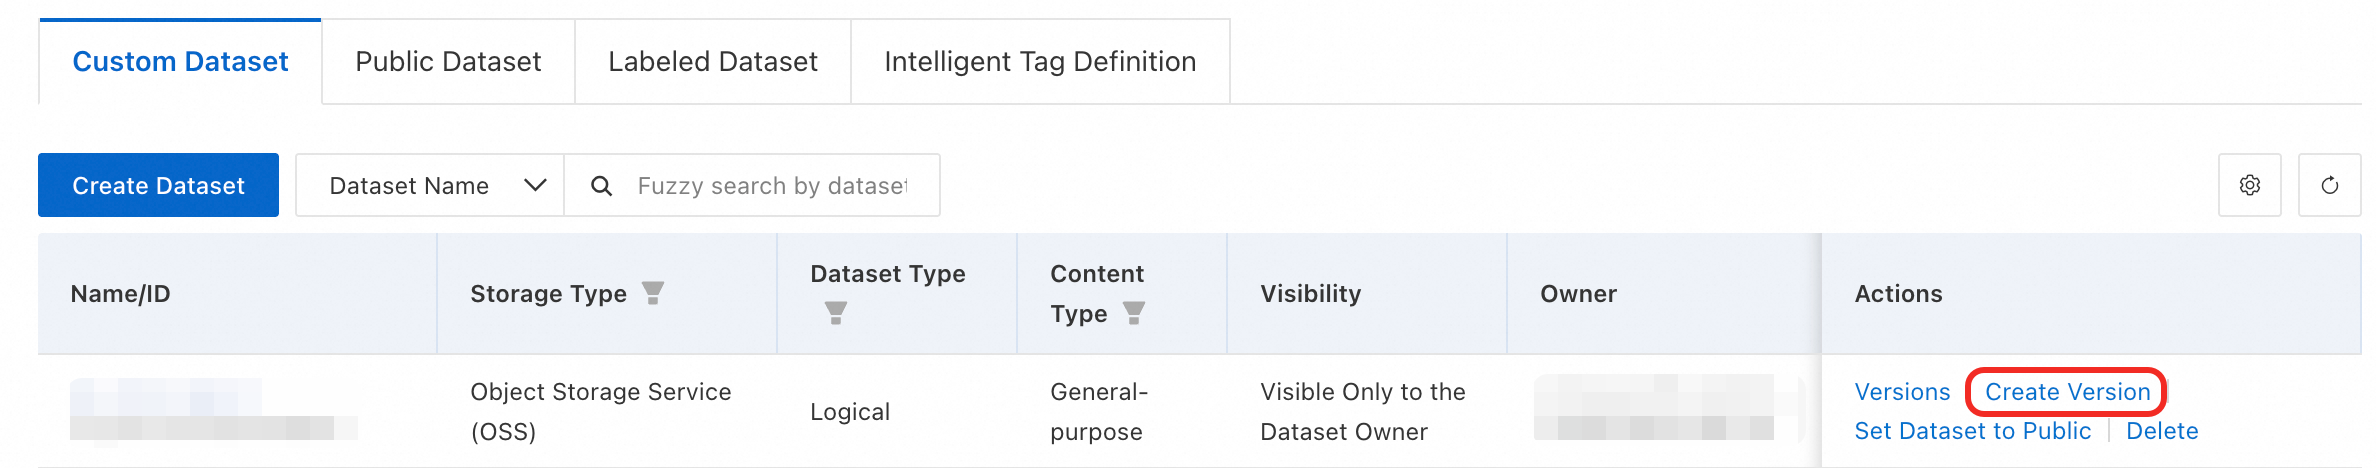
Task: Delete the dataset via Delete link
Action: click(2162, 431)
